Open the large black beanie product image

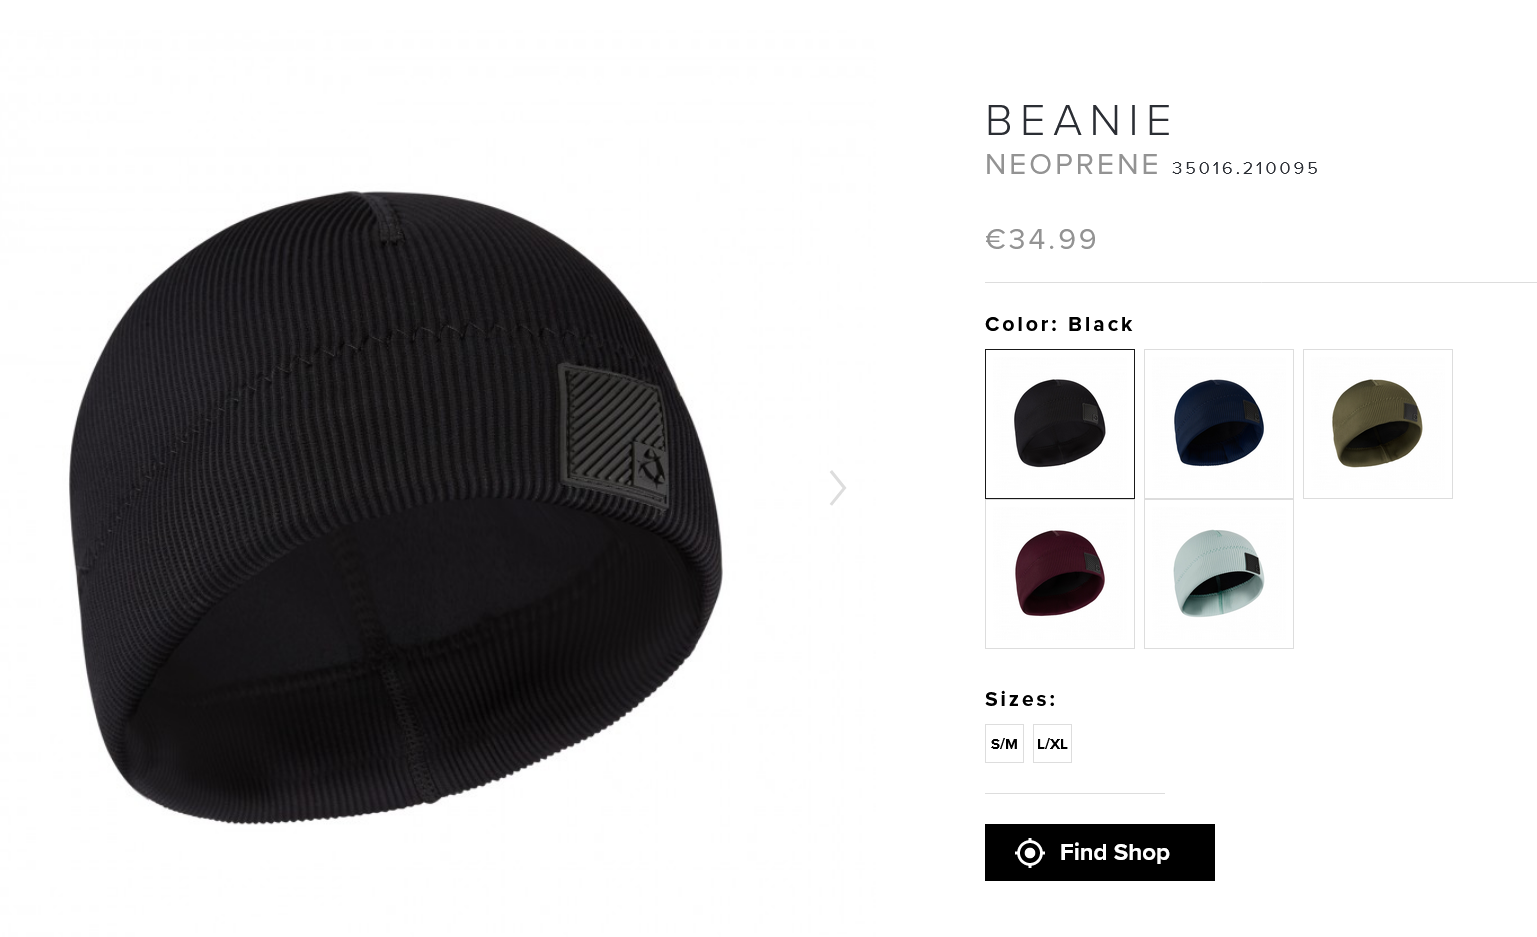[396, 507]
